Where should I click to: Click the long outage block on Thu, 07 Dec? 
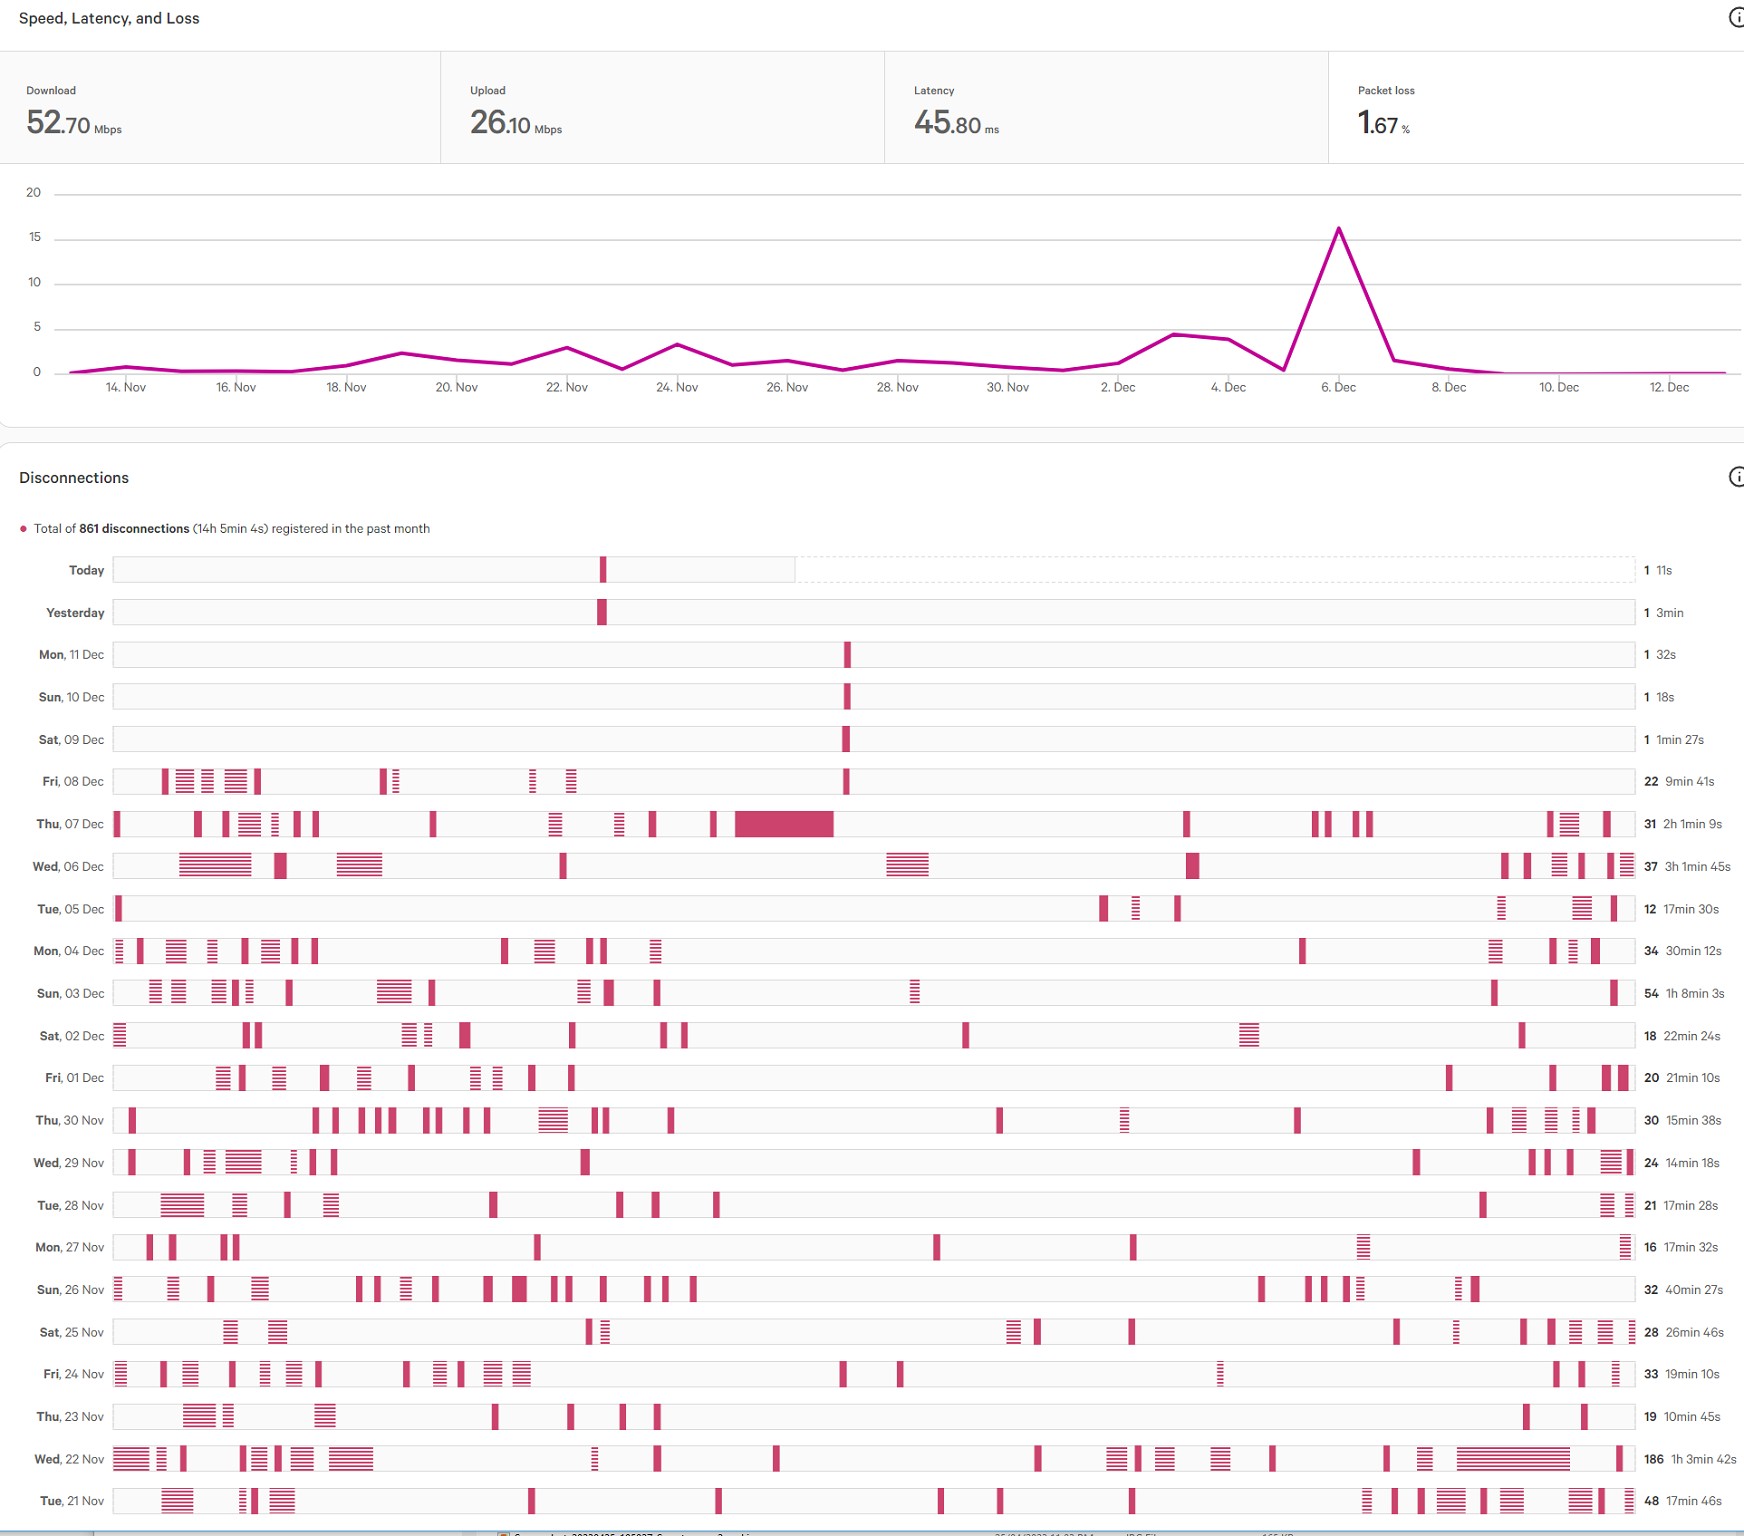[784, 824]
